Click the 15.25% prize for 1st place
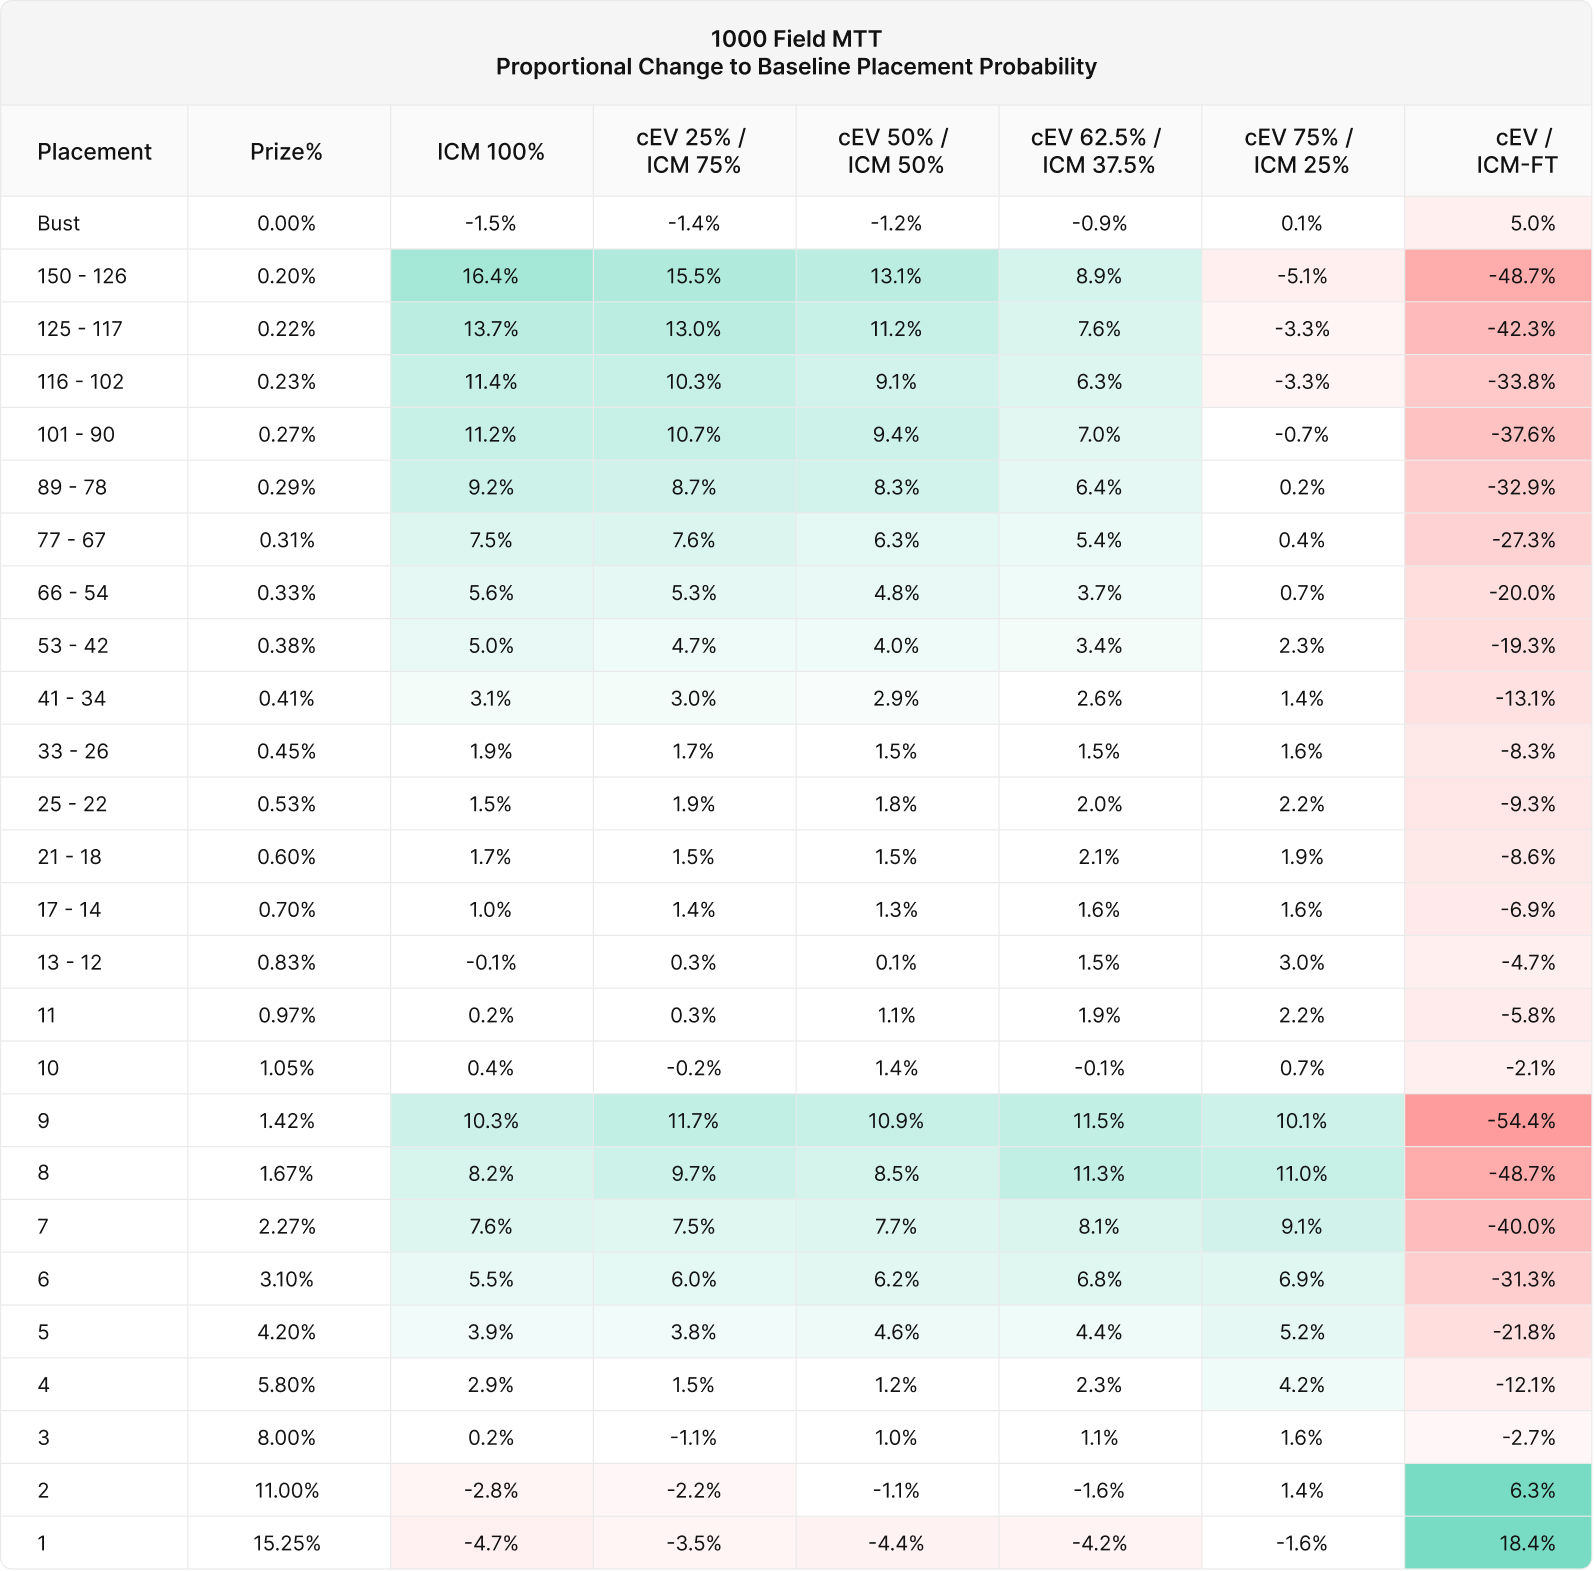1594x1571 pixels. click(287, 1543)
